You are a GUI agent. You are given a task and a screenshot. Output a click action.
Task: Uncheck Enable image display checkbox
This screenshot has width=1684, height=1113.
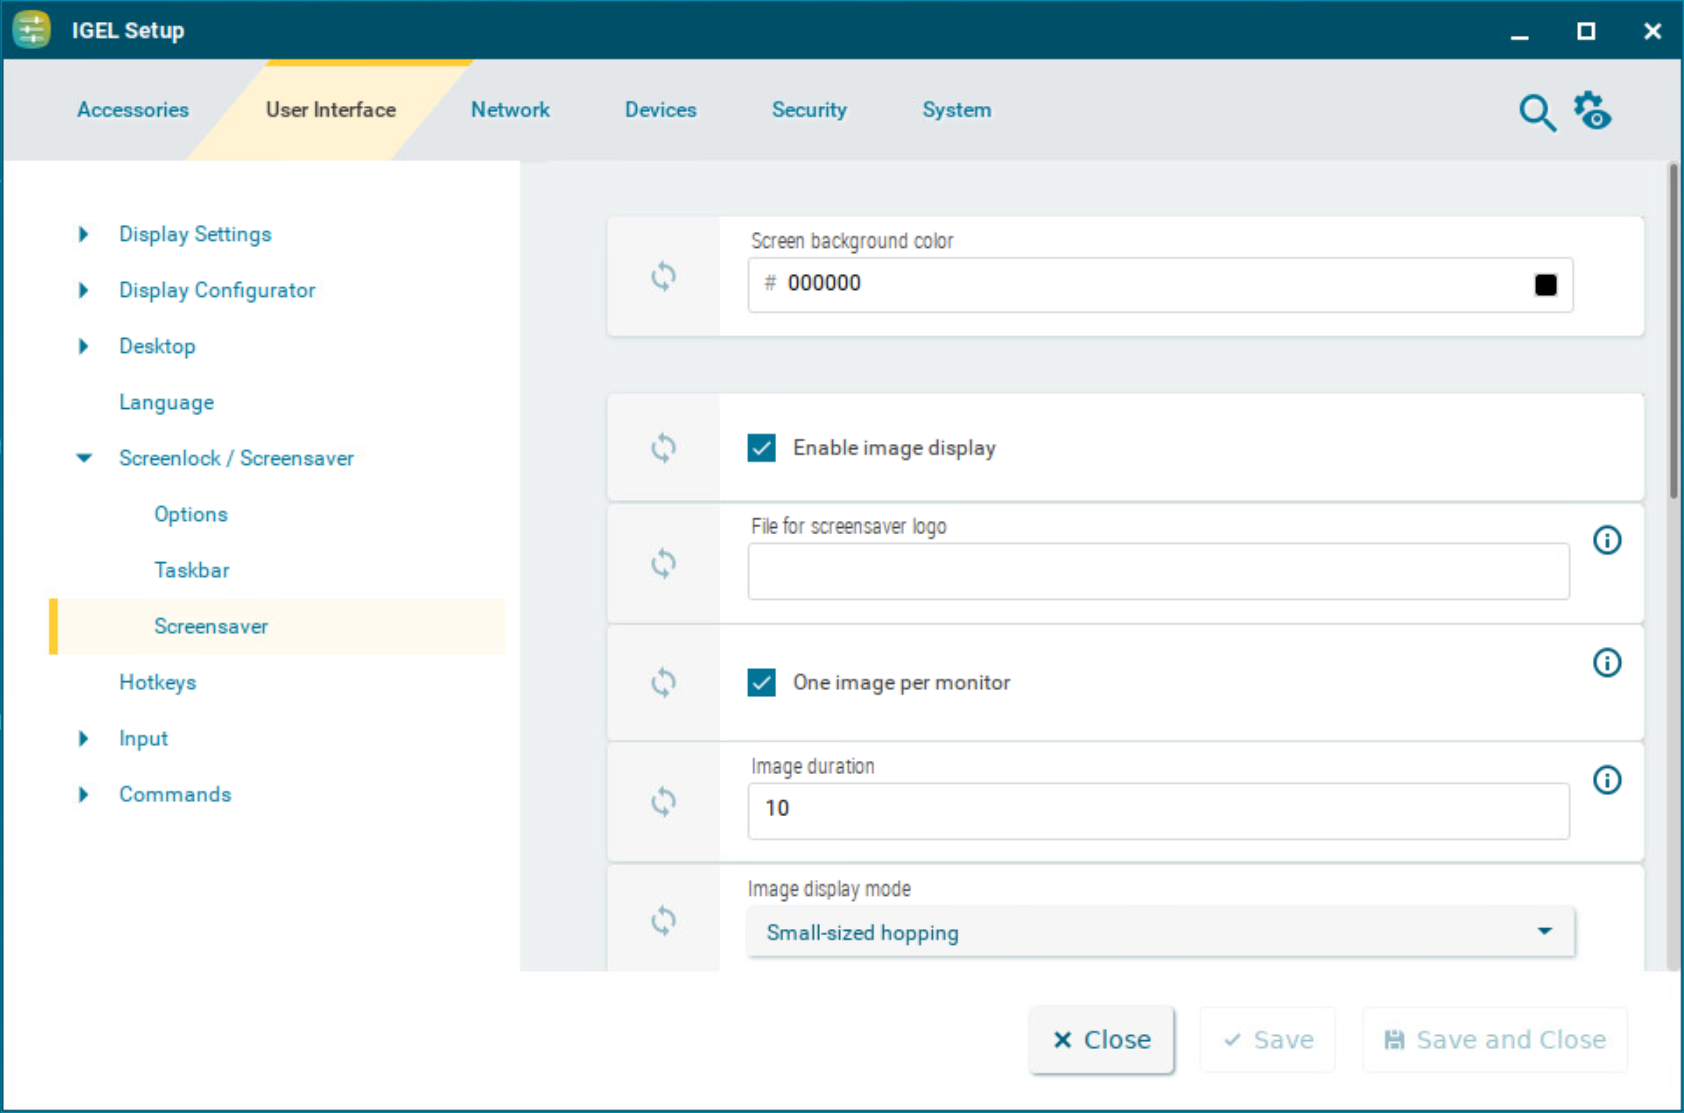pos(762,448)
